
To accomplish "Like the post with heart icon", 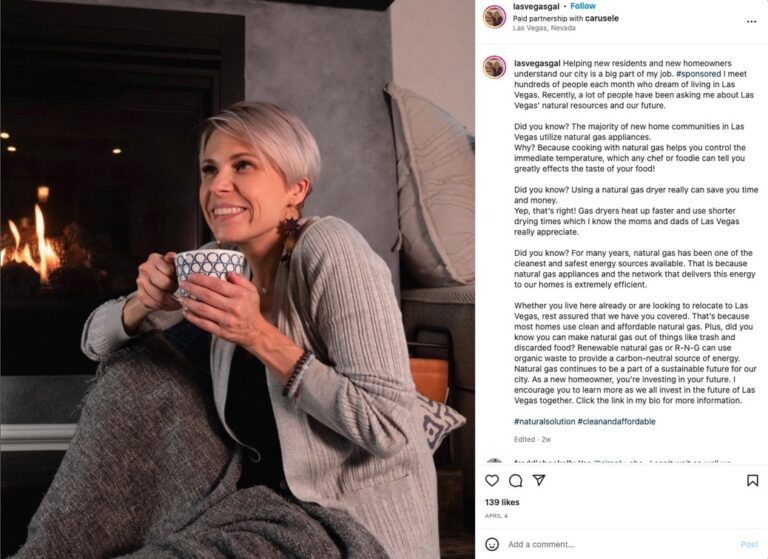I will (x=492, y=480).
